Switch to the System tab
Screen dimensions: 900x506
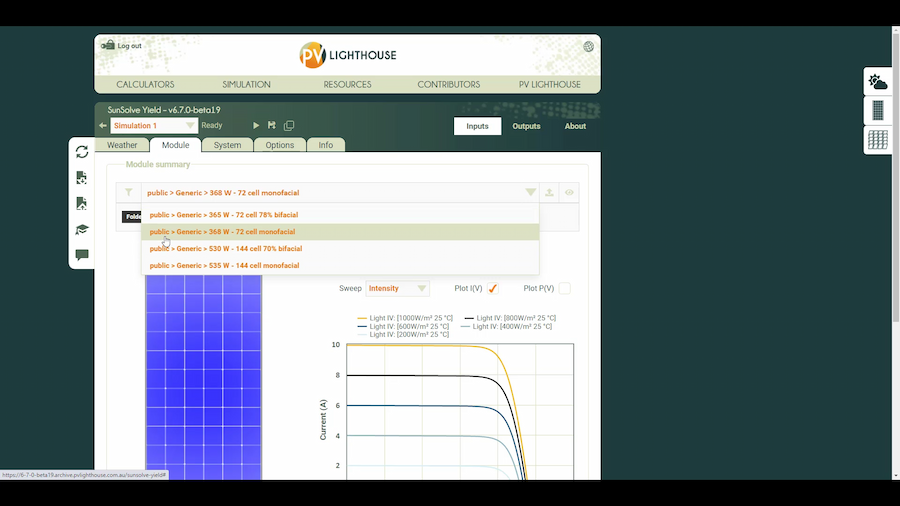tap(227, 145)
